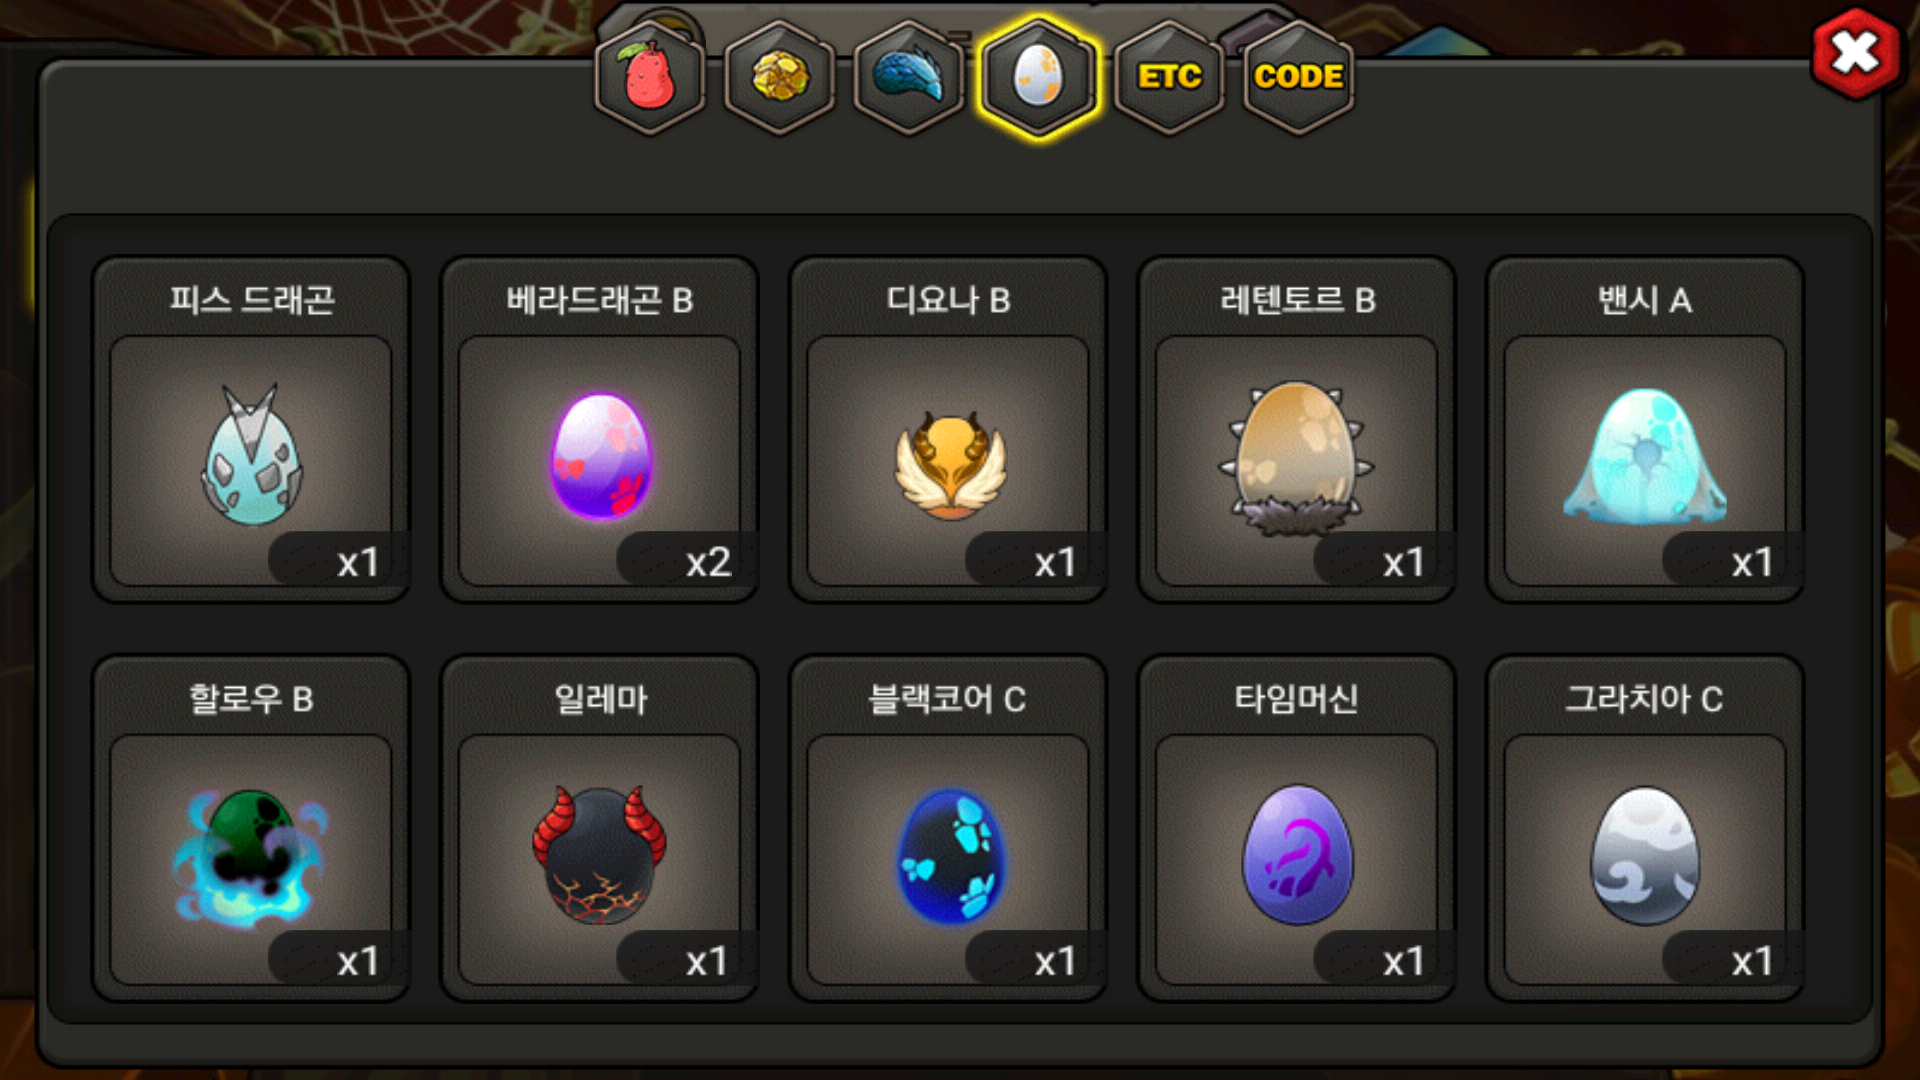This screenshot has height=1080, width=1920.
Task: Select the highlighted egg tab
Action: click(1039, 77)
